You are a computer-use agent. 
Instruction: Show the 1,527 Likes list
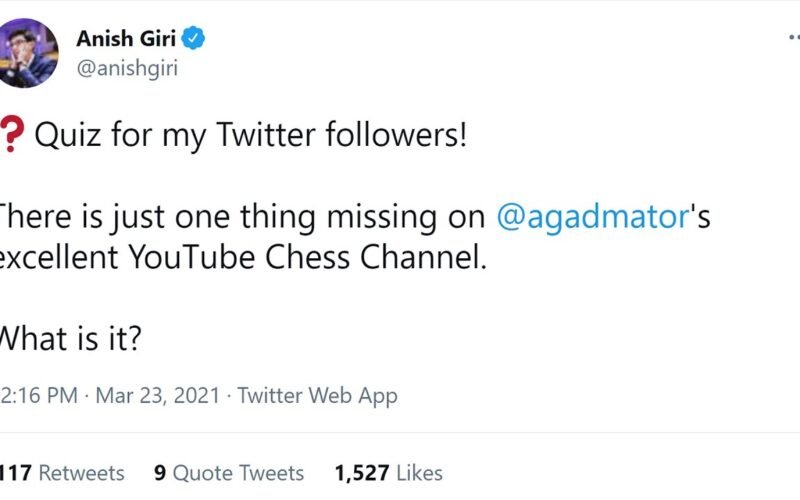click(389, 473)
